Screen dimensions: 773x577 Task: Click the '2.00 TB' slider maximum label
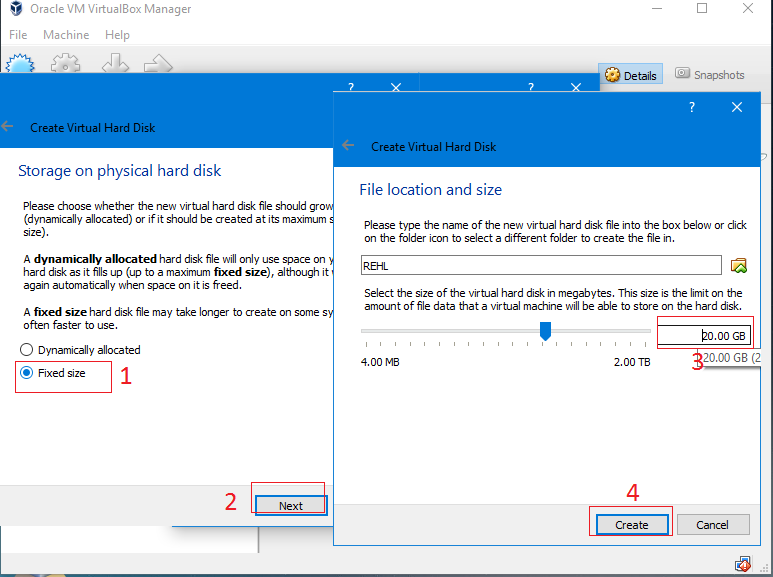[x=632, y=362]
